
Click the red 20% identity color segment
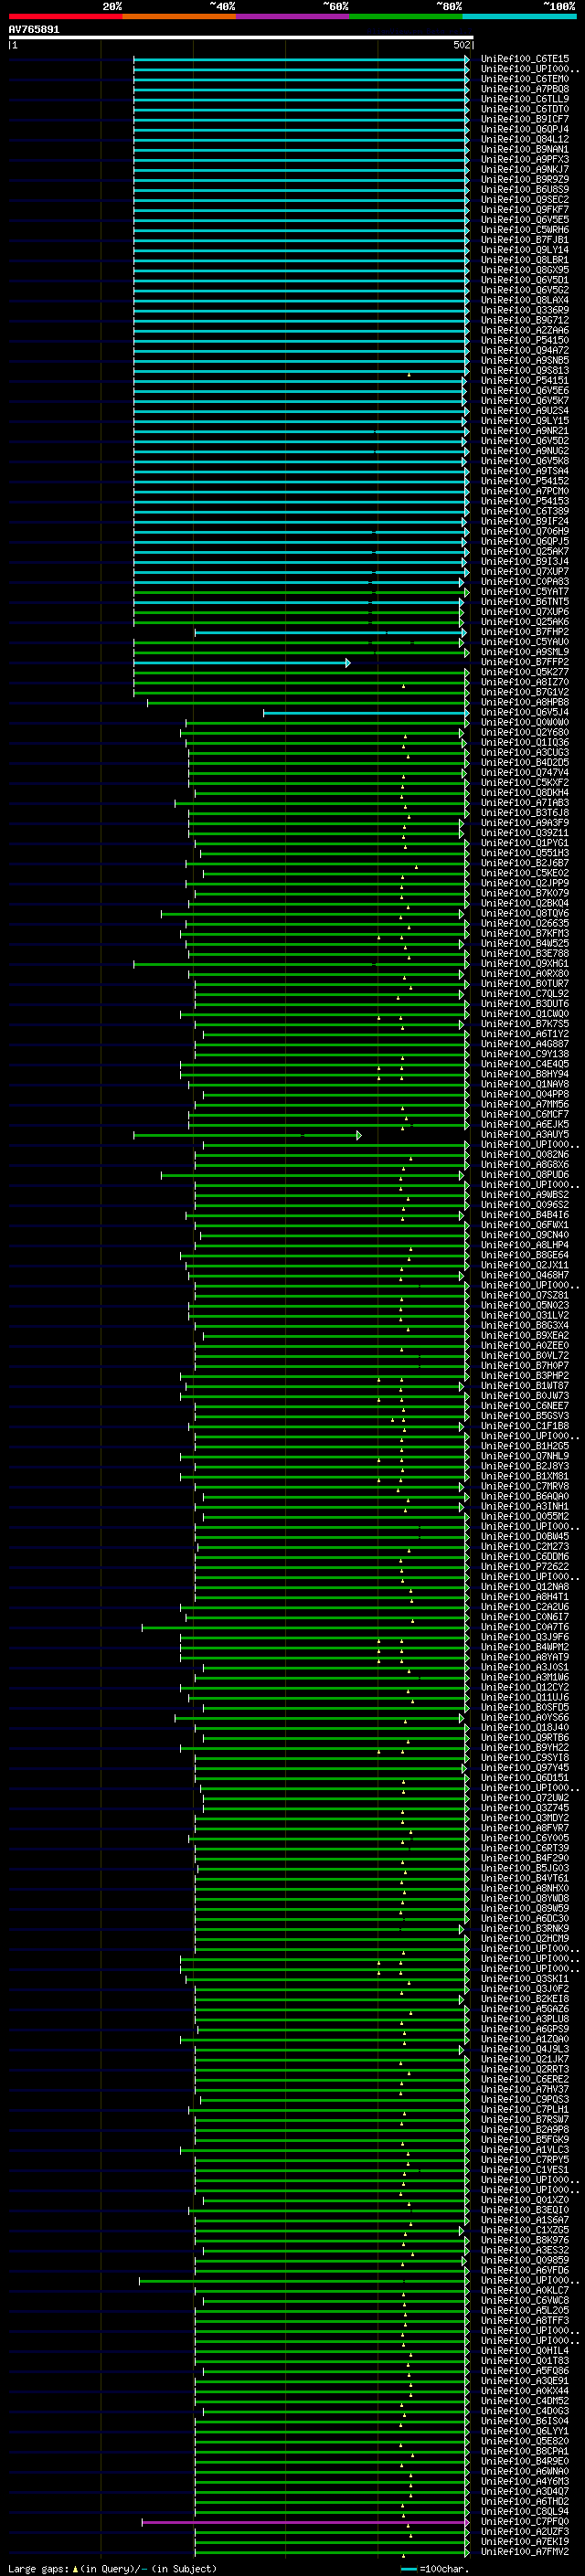tap(65, 16)
